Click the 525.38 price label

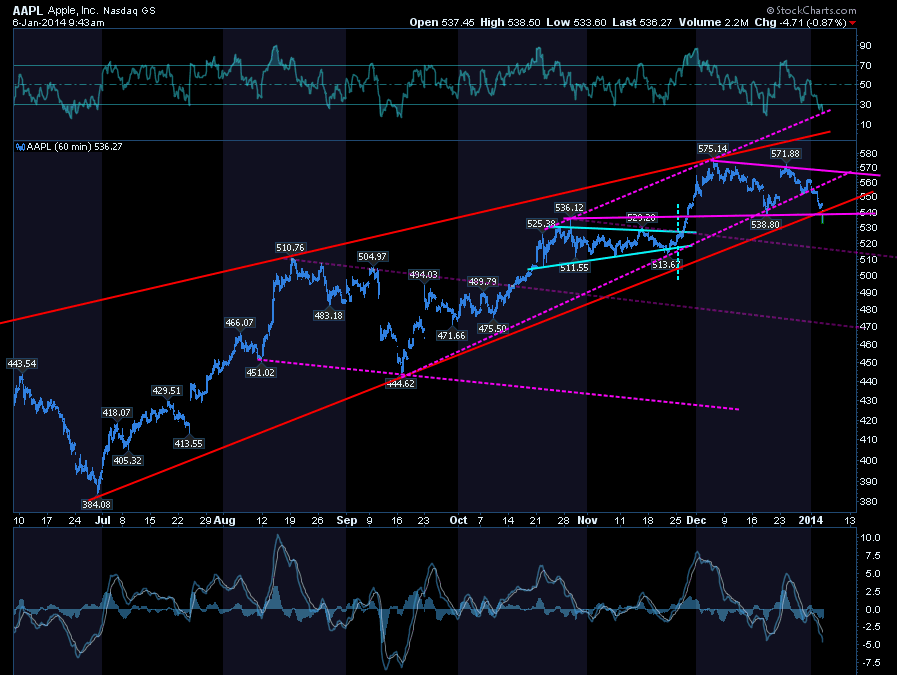541,224
